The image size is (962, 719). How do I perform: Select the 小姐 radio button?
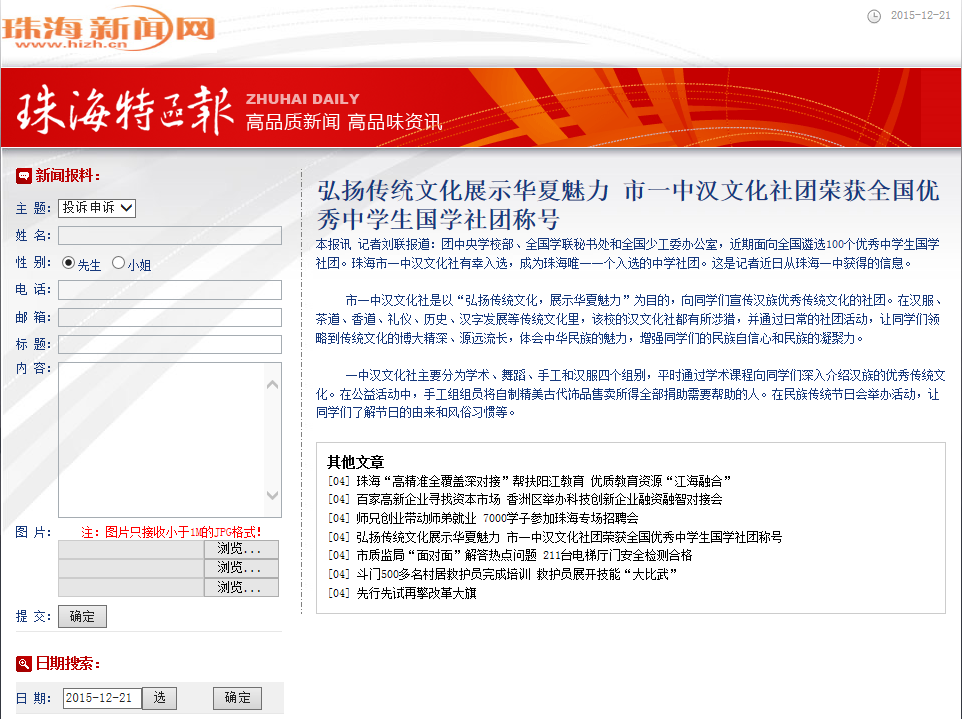pyautogui.click(x=118, y=263)
